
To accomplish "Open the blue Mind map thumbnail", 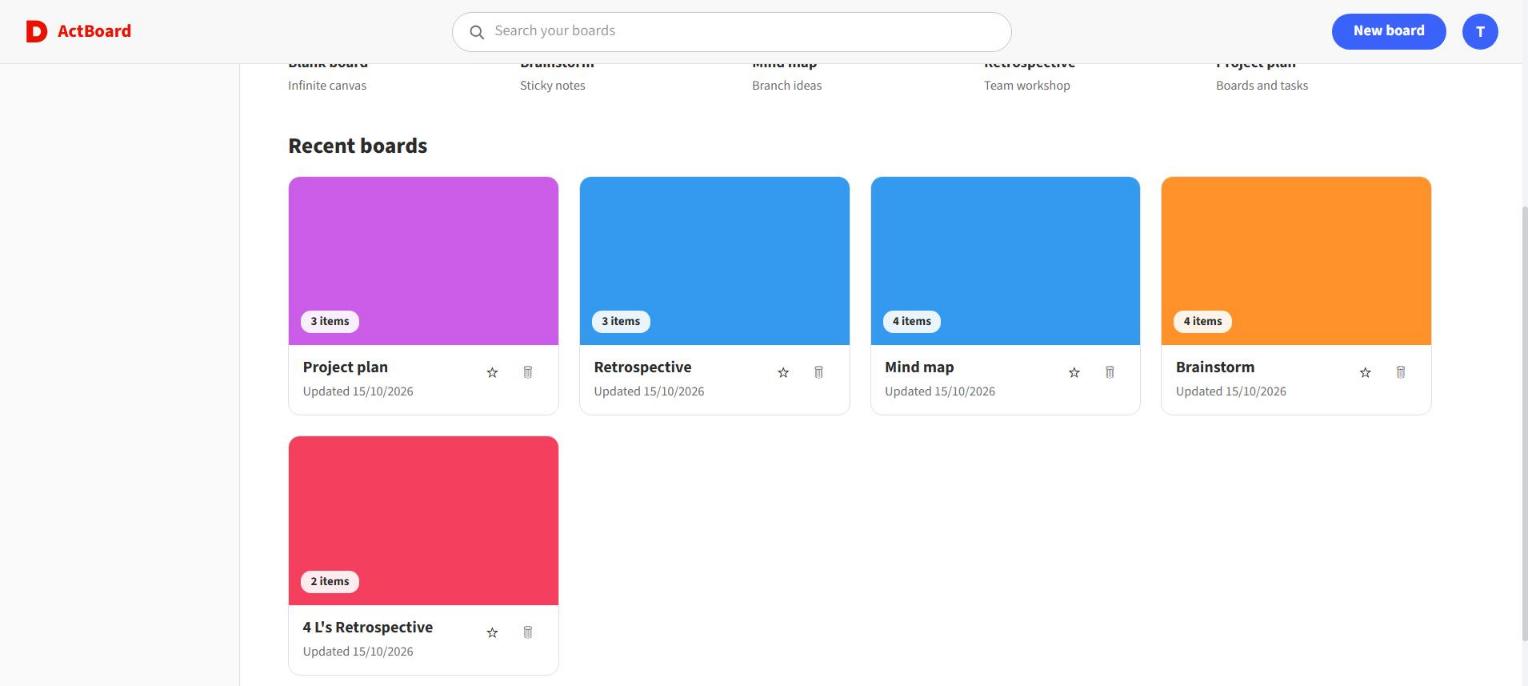I will [1005, 261].
